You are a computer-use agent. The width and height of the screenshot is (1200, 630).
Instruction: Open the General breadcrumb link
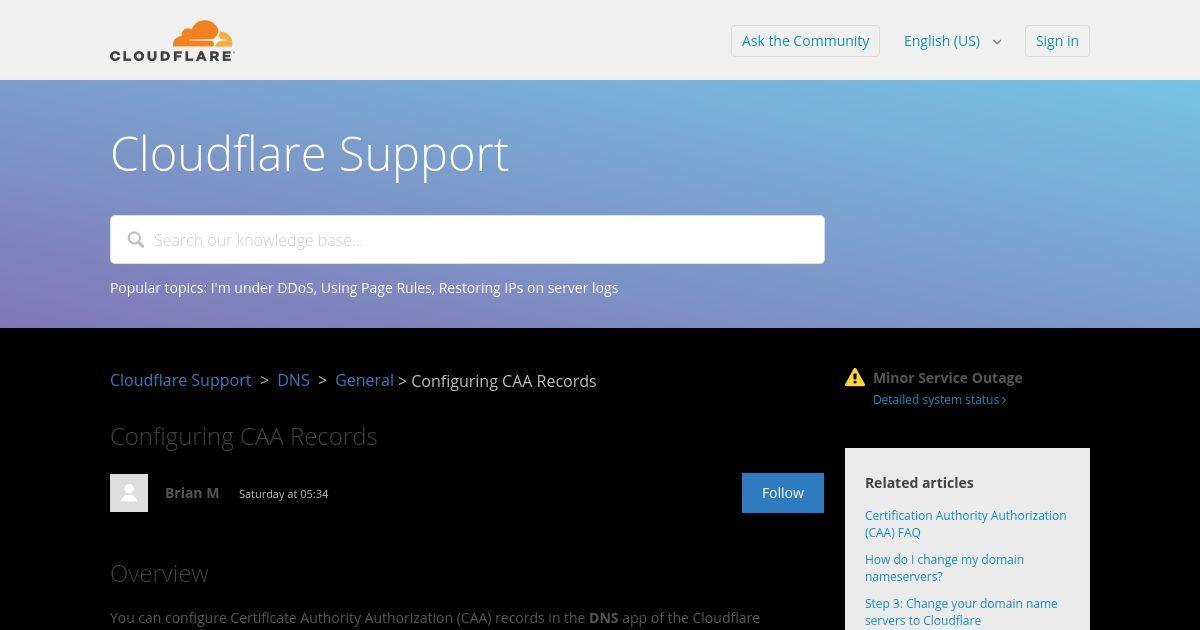(364, 380)
